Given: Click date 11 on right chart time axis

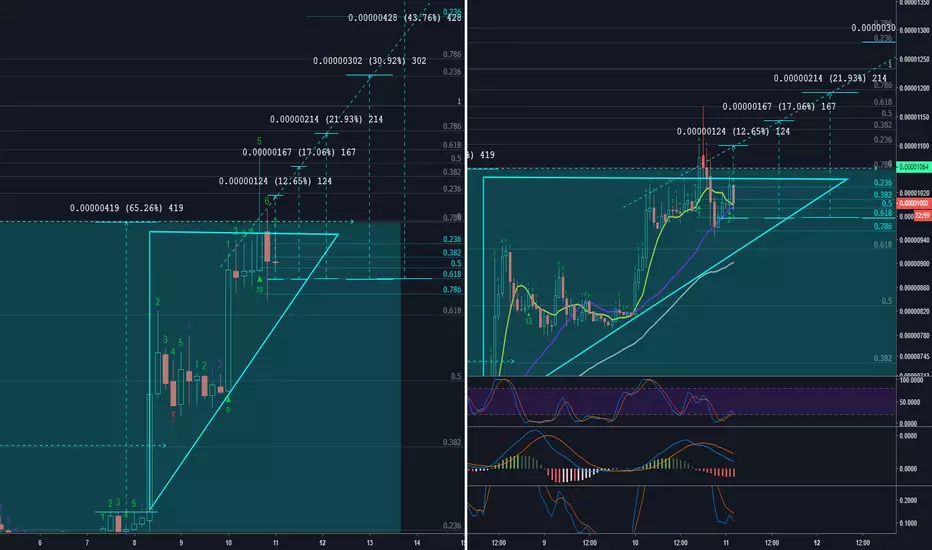Looking at the screenshot, I should click(726, 543).
